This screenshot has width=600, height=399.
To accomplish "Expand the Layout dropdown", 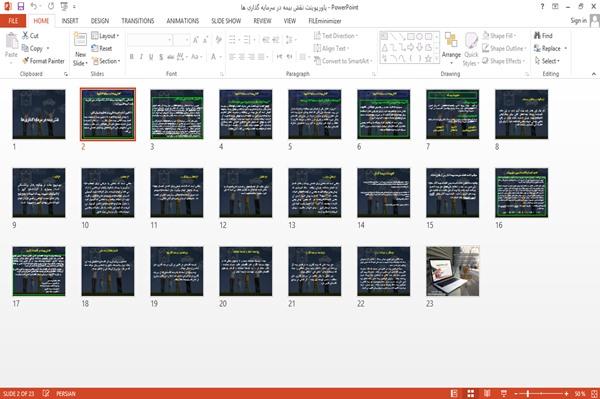I will pyautogui.click(x=105, y=36).
